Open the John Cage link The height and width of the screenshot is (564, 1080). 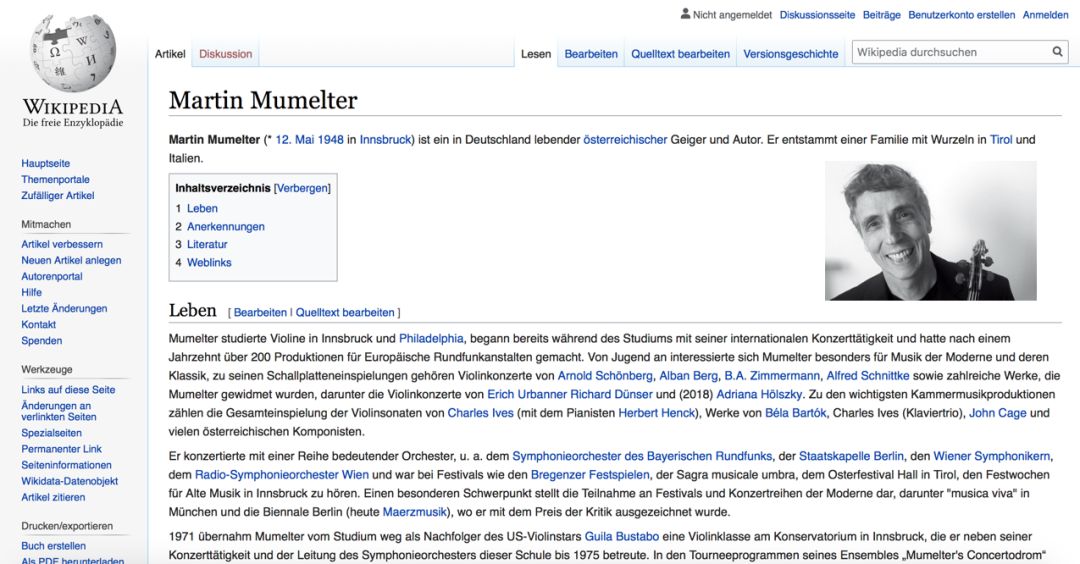point(998,412)
